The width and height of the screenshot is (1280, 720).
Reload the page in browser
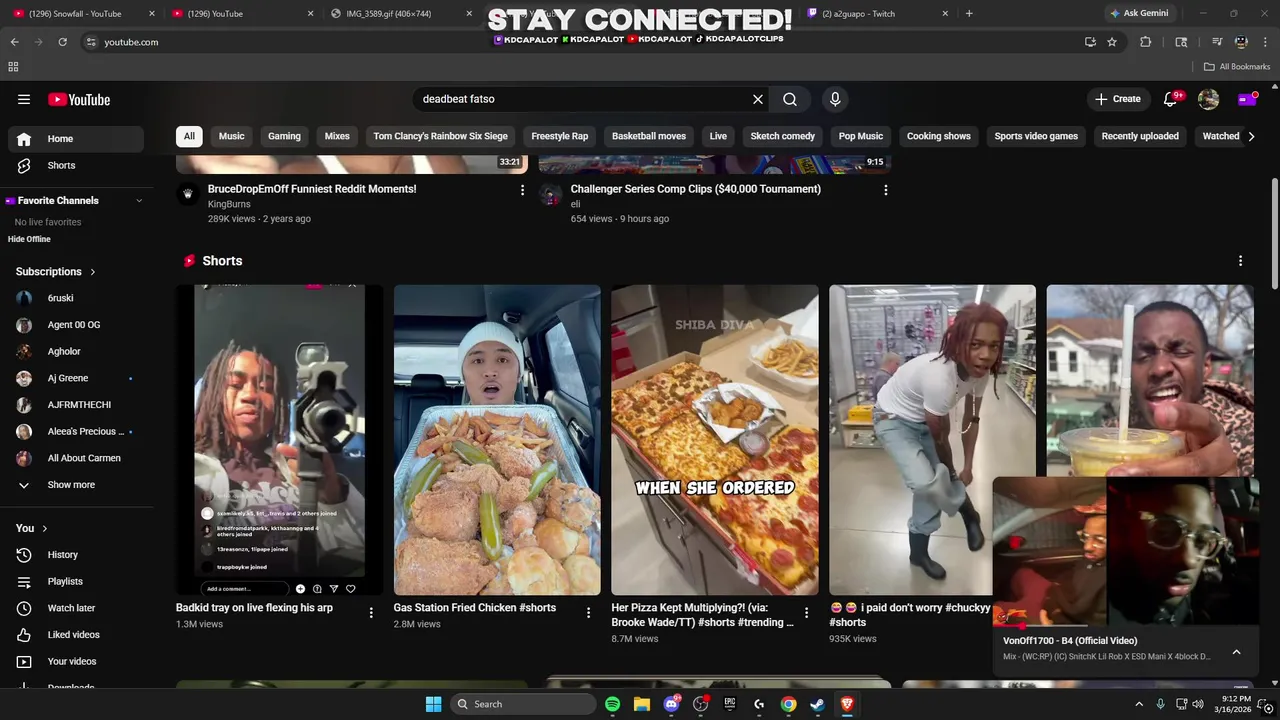[62, 42]
